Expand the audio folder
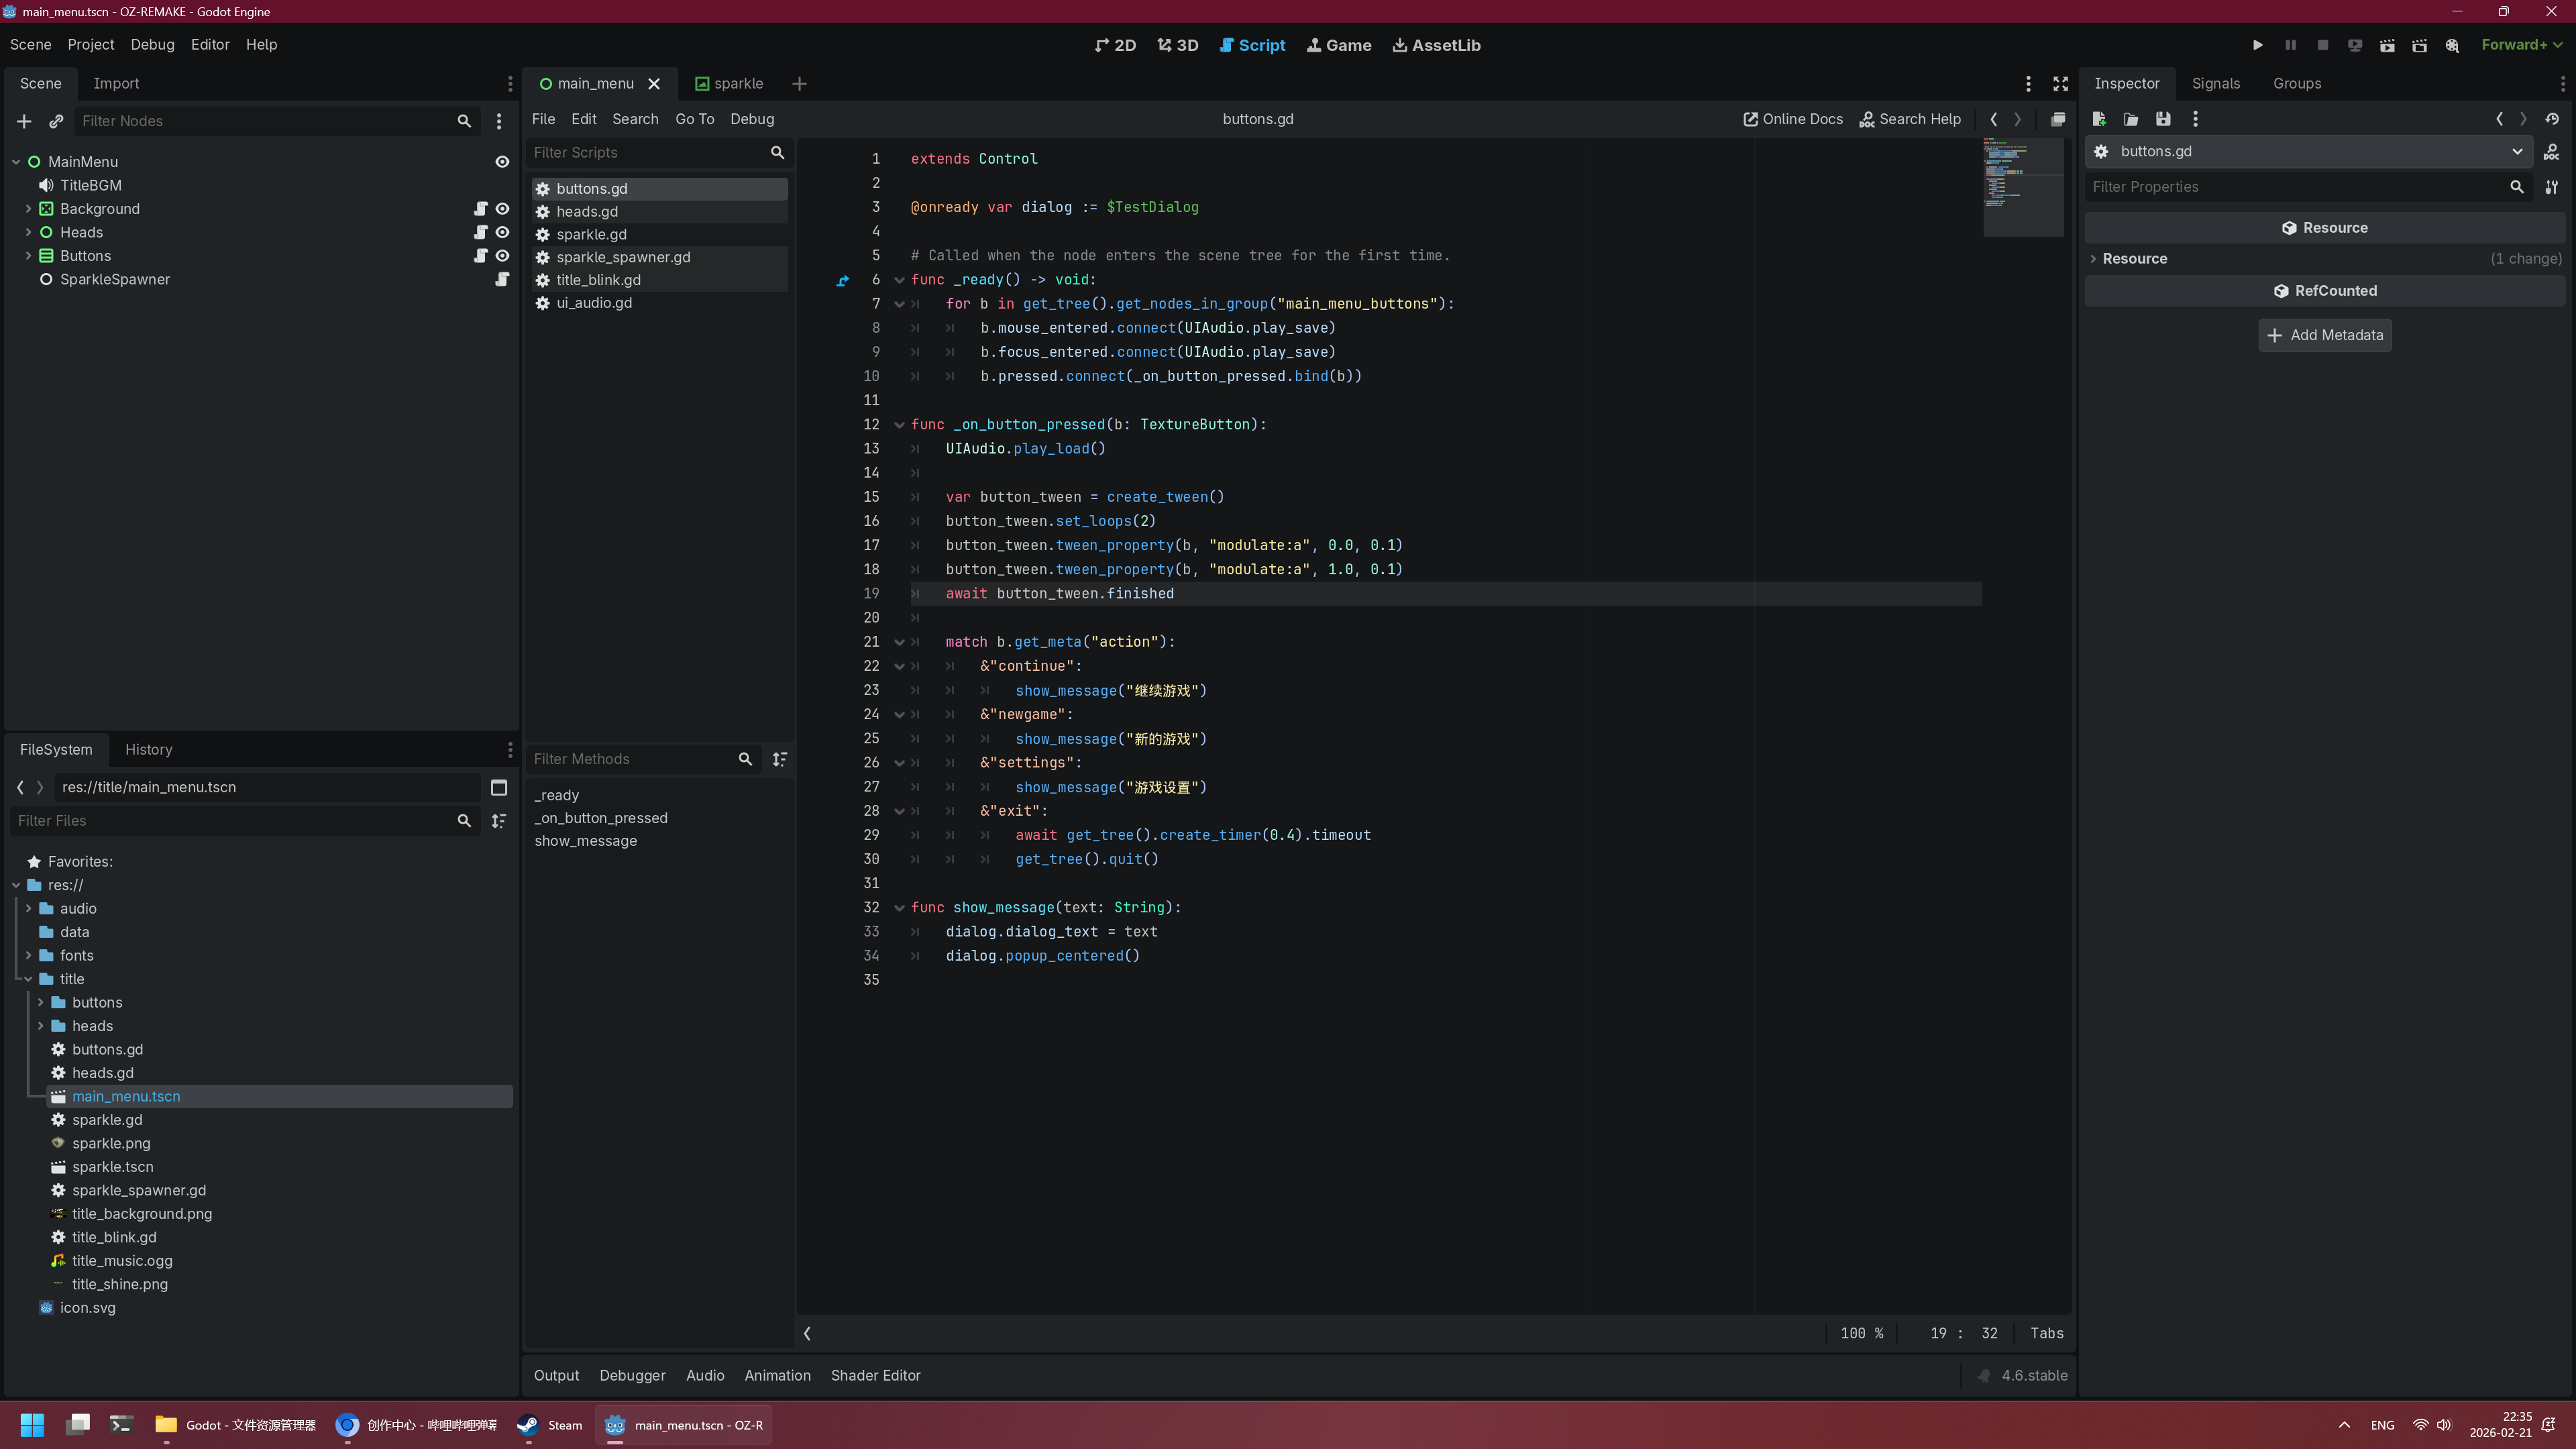2576x1449 pixels. (28, 908)
